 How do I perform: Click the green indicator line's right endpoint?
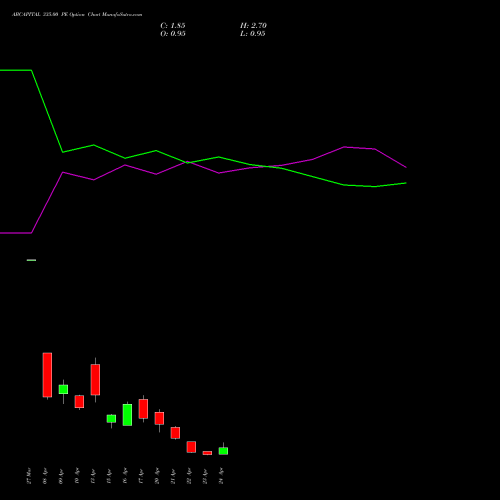406,183
